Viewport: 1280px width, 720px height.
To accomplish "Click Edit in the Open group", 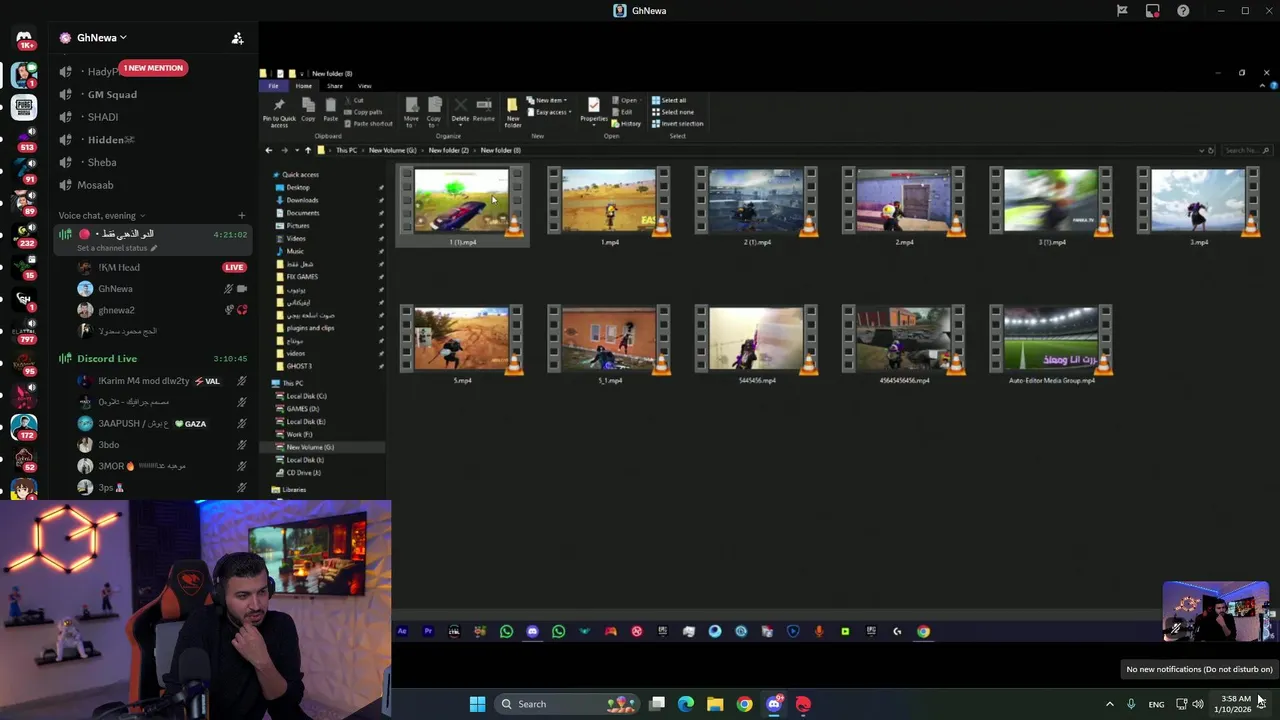I will [622, 112].
